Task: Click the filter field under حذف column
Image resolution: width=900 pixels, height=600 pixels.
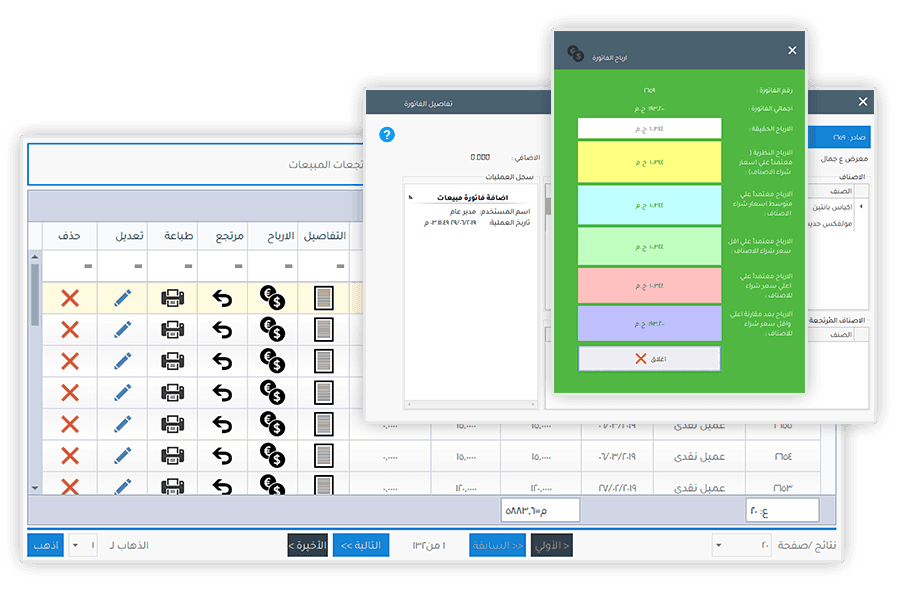Action: click(70, 266)
